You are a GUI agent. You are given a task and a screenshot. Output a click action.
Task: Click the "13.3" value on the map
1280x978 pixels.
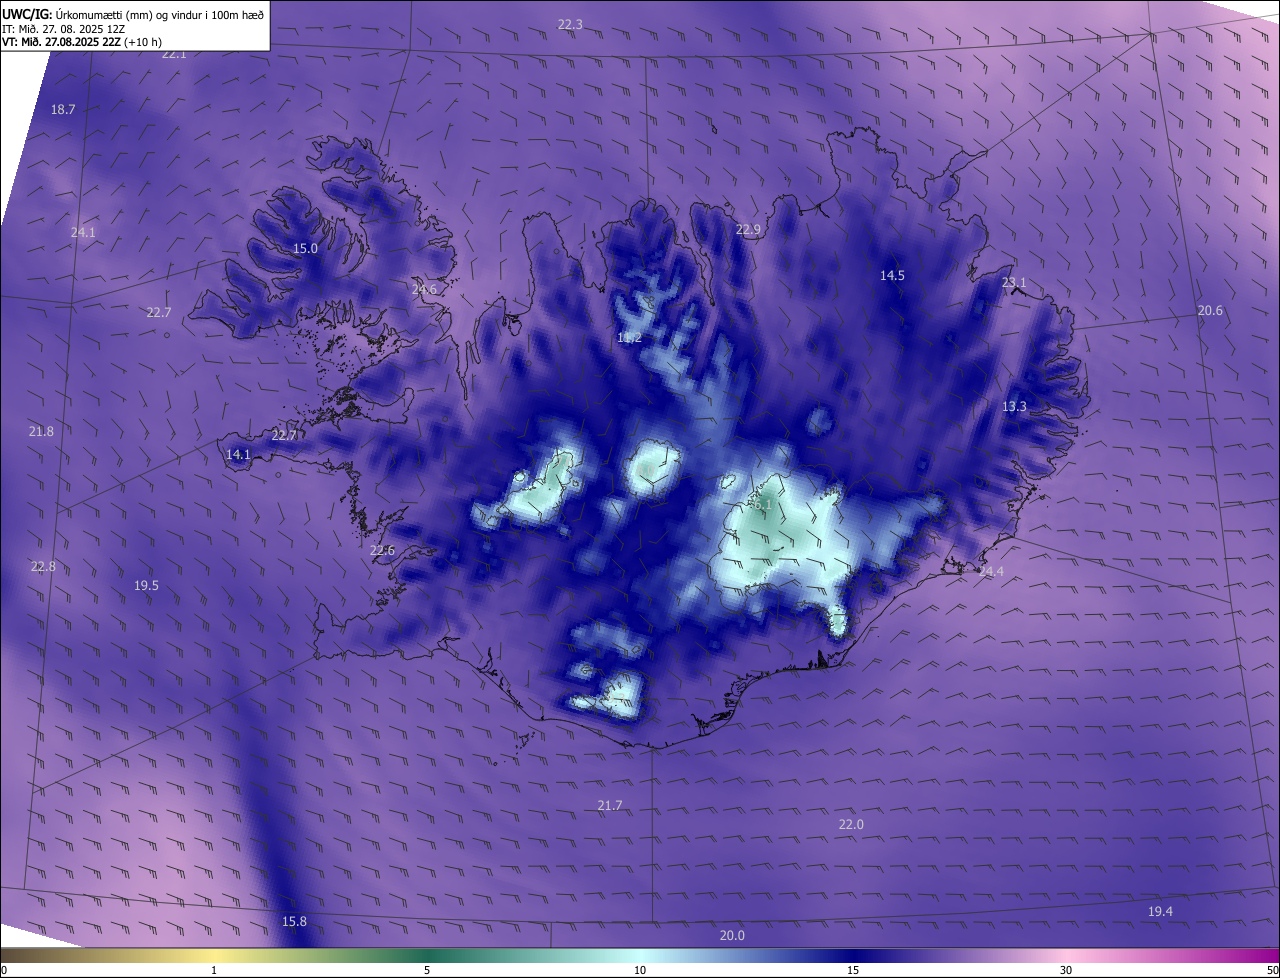[x=1014, y=406]
